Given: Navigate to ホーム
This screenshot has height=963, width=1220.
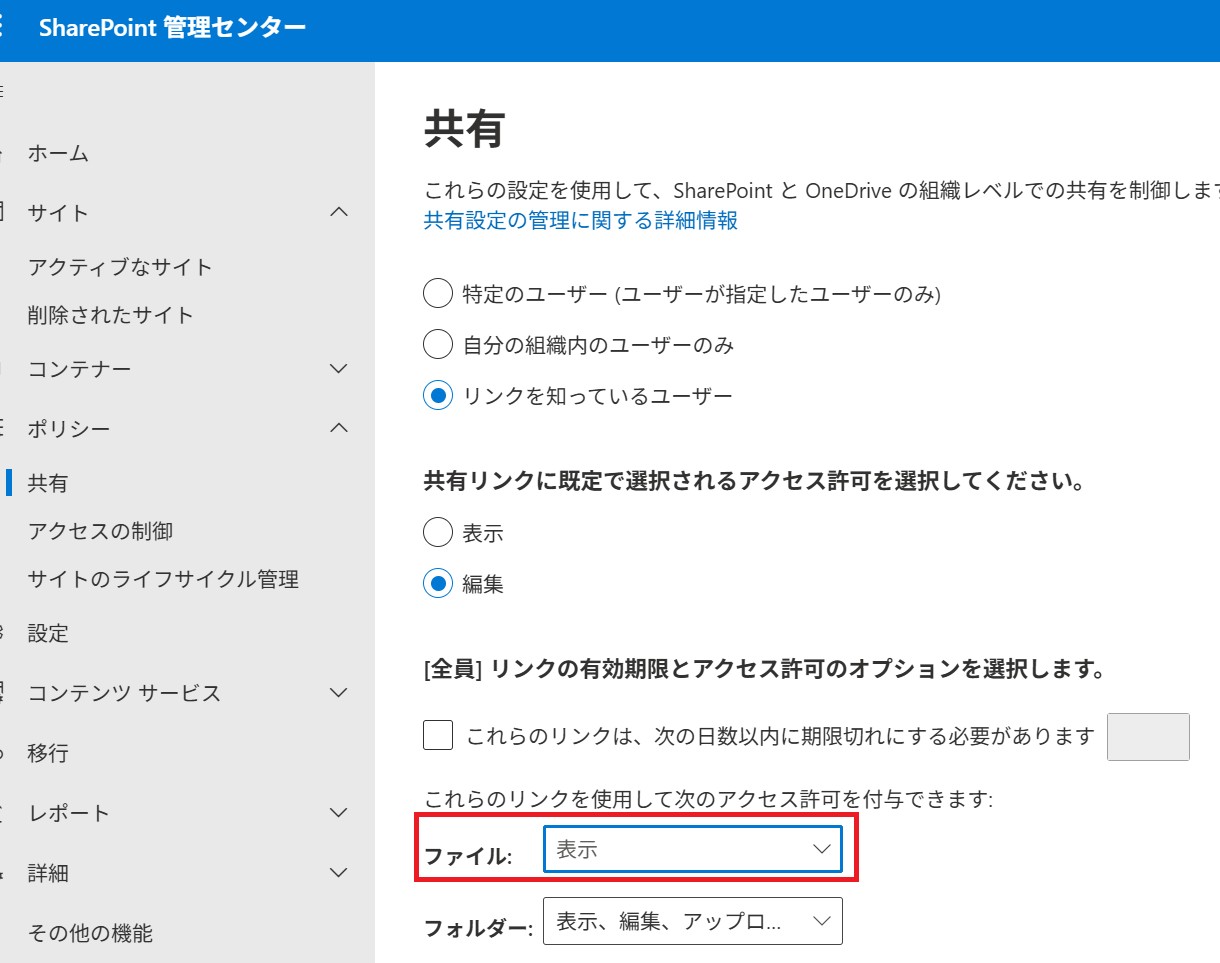Looking at the screenshot, I should pyautogui.click(x=59, y=154).
